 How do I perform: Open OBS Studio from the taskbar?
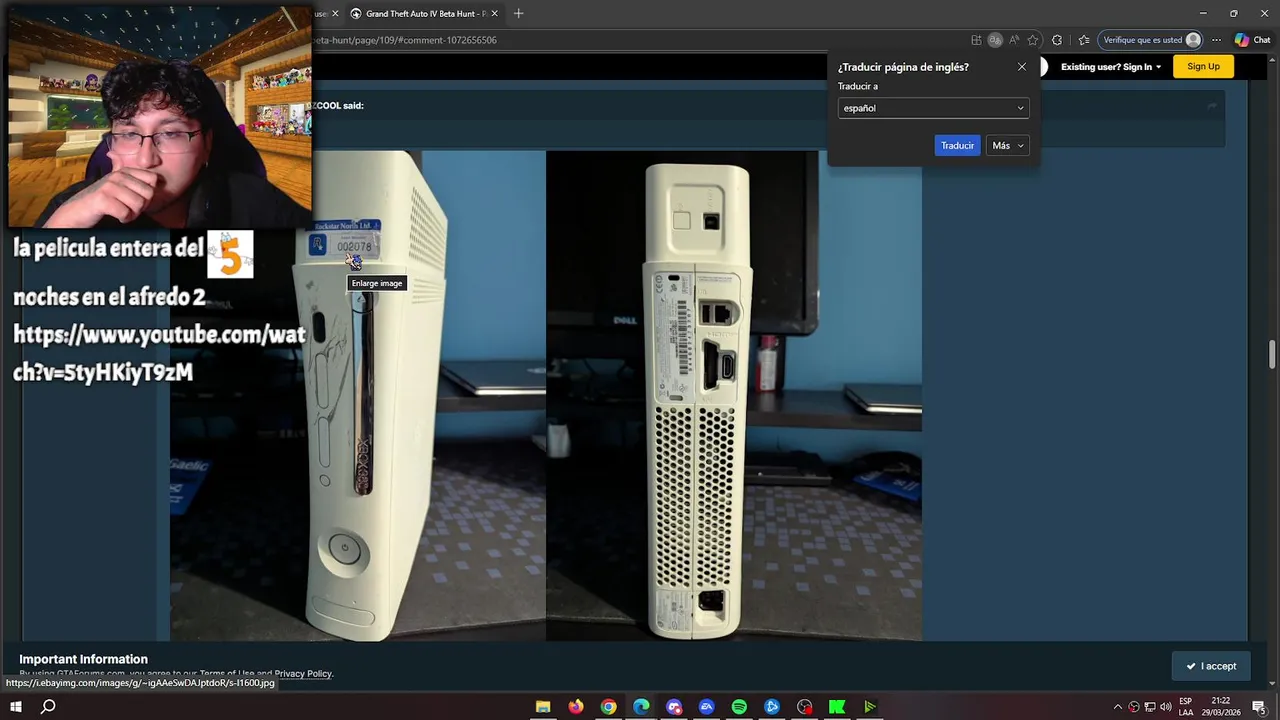pyautogui.click(x=805, y=707)
